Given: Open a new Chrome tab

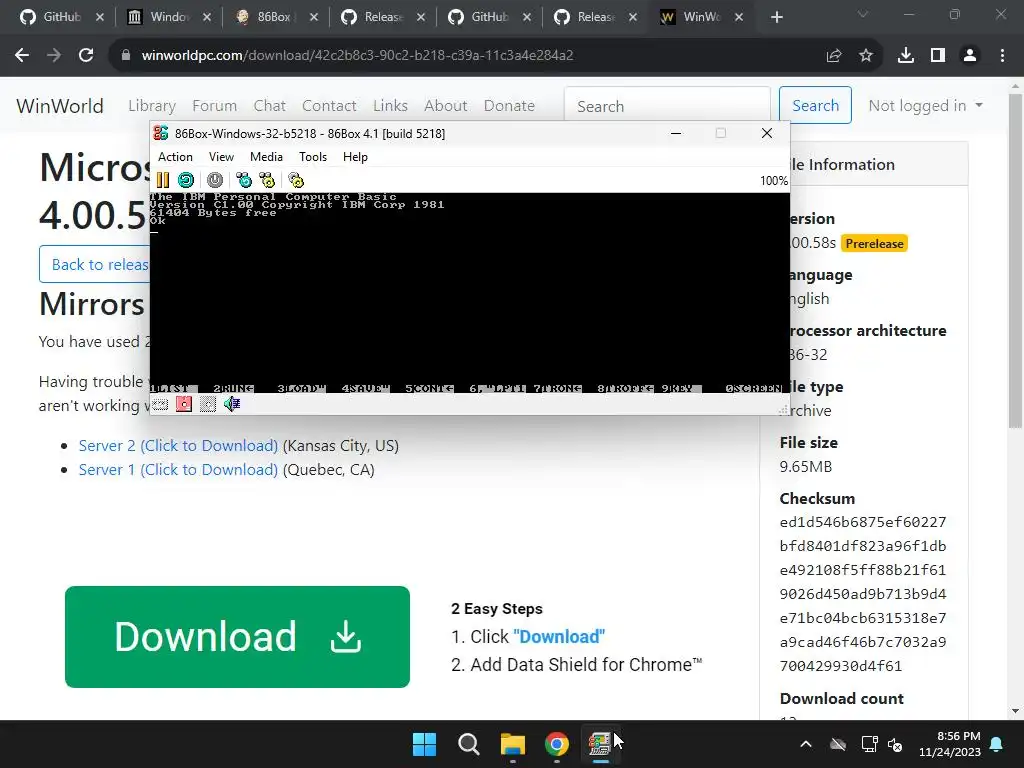Looking at the screenshot, I should click(x=776, y=17).
